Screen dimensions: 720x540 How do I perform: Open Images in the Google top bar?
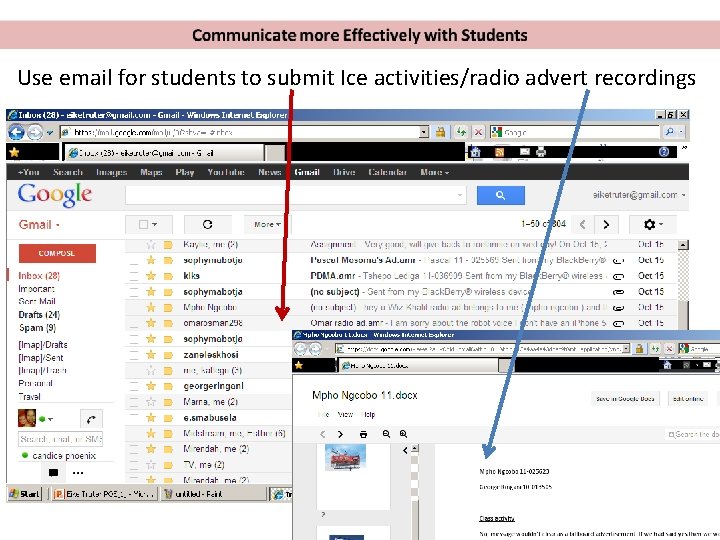coord(112,172)
